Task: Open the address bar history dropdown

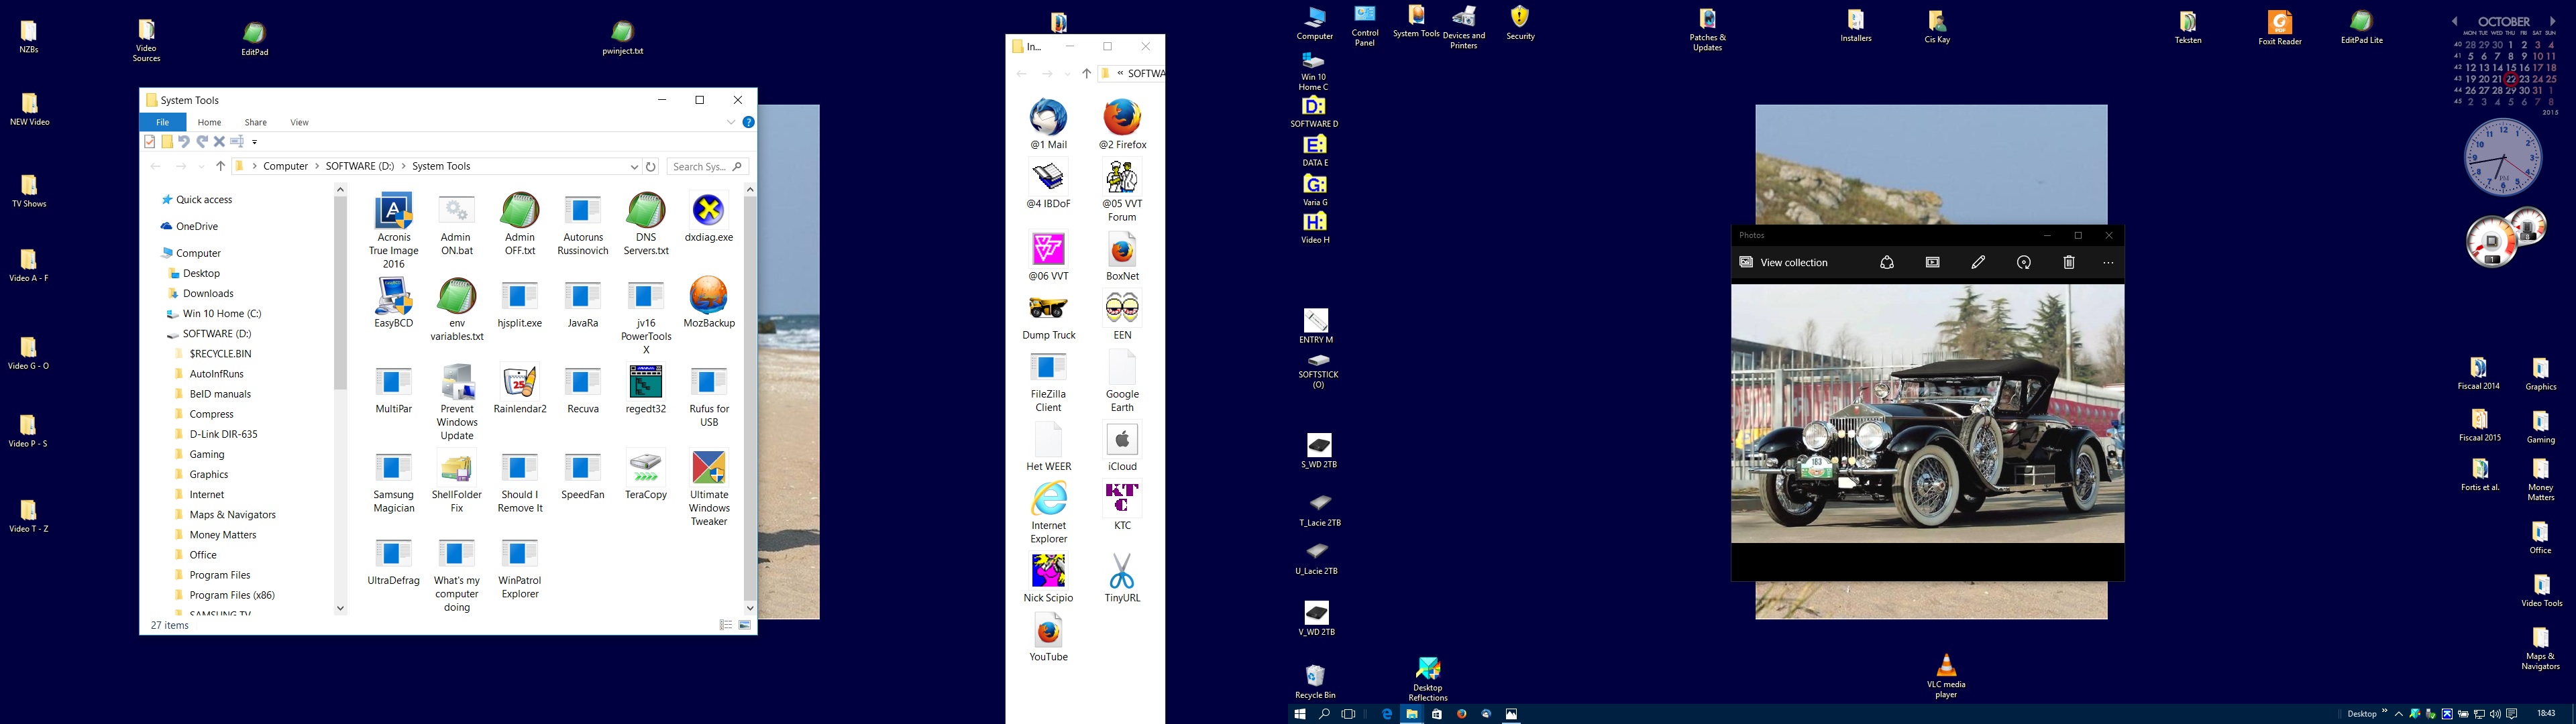Action: [x=634, y=167]
